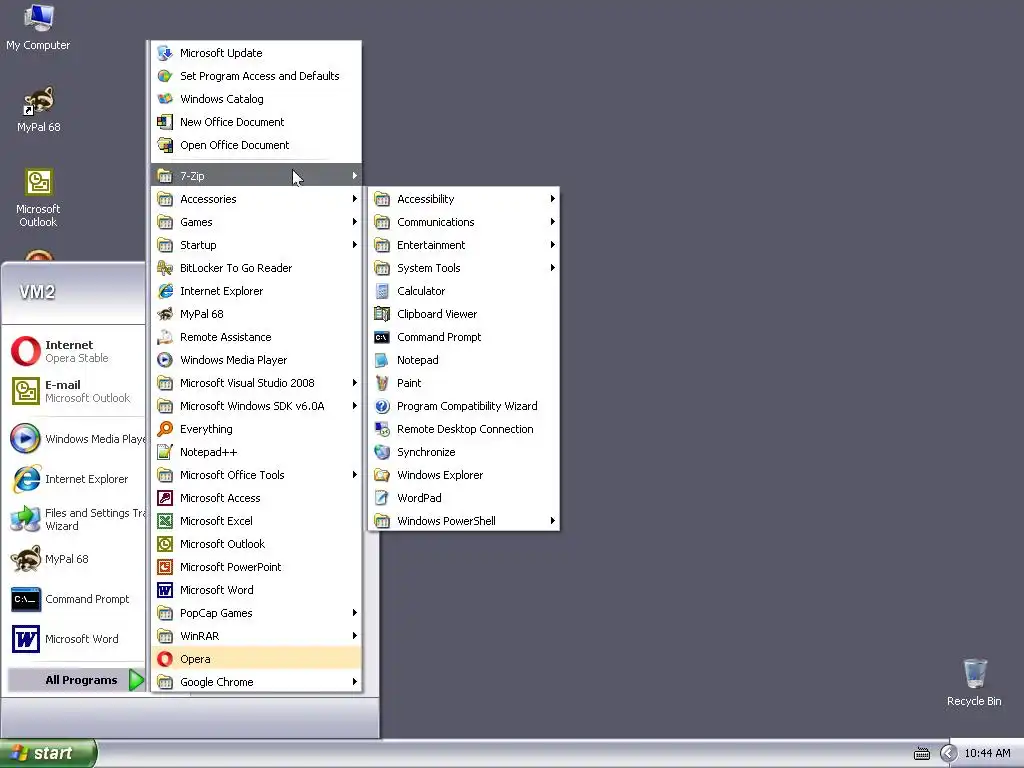
Task: Click Synchronize in the Accessories submenu
Action: pyautogui.click(x=464, y=452)
